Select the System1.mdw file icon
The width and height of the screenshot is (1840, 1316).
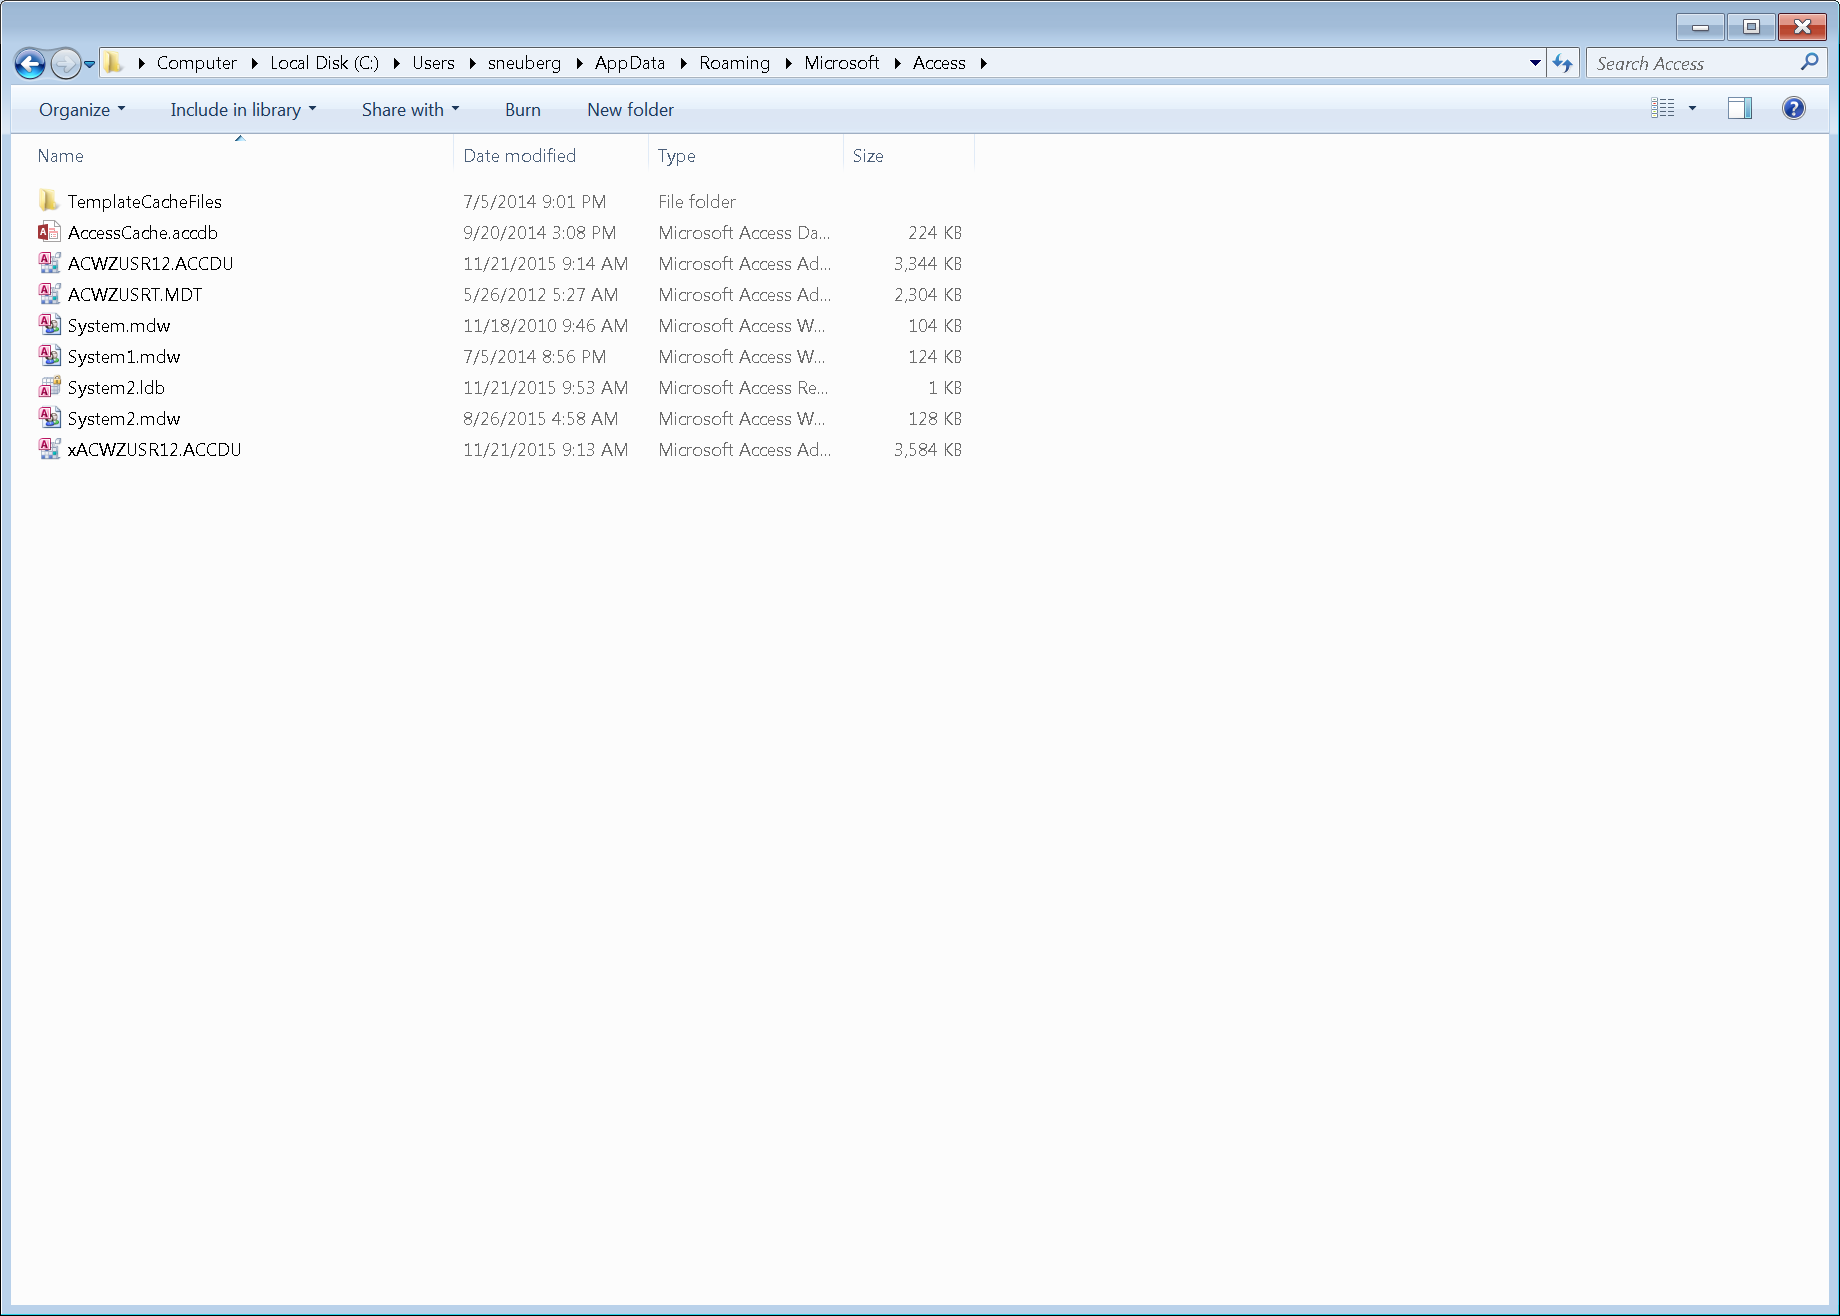coord(49,356)
